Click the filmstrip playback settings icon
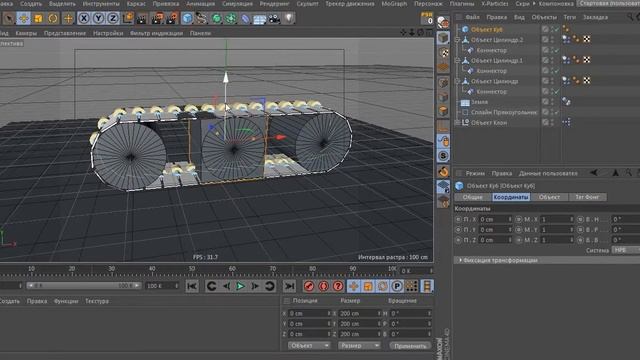640x360 pixels. click(x=427, y=286)
